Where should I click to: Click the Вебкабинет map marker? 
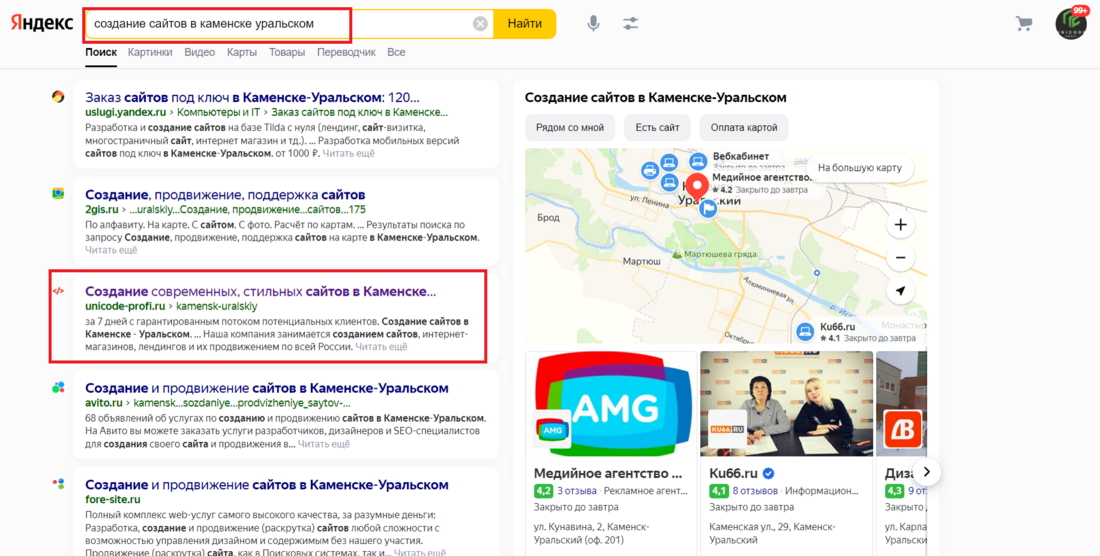click(698, 161)
